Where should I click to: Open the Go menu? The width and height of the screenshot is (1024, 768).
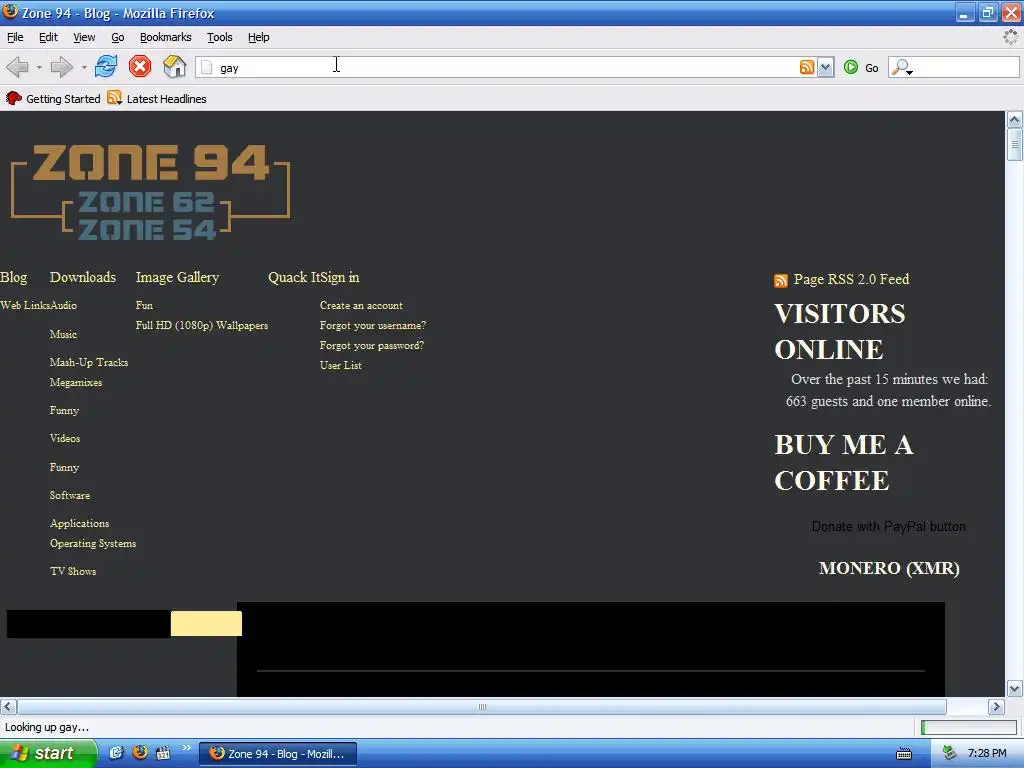[x=118, y=37]
